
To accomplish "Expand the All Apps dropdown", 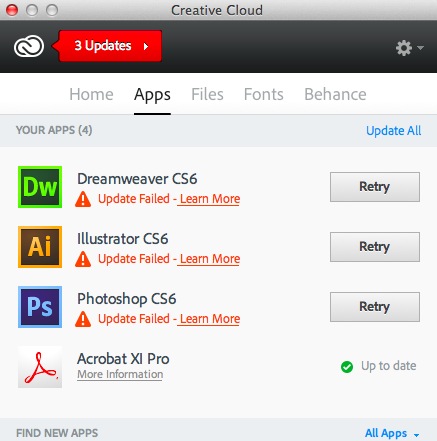I will pyautogui.click(x=392, y=433).
